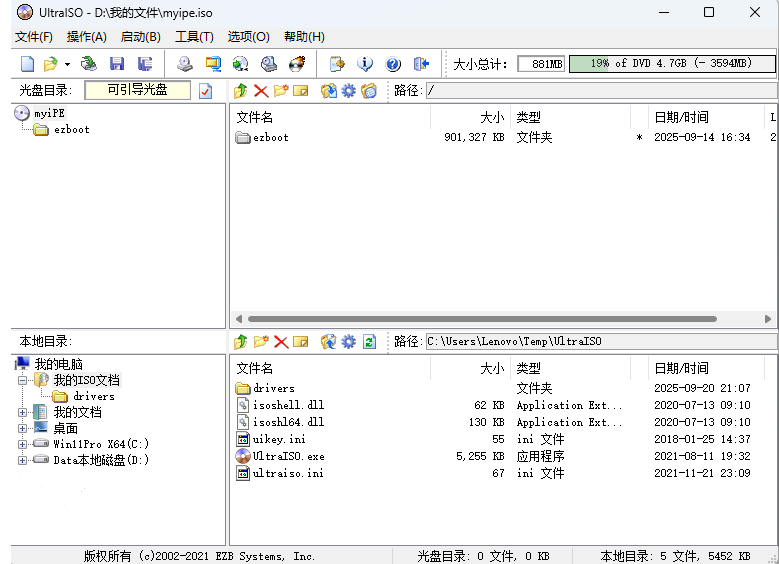Screen dimensions: 779x564
Task: Save the ISO with the floppy disk icon
Action: pos(117,64)
